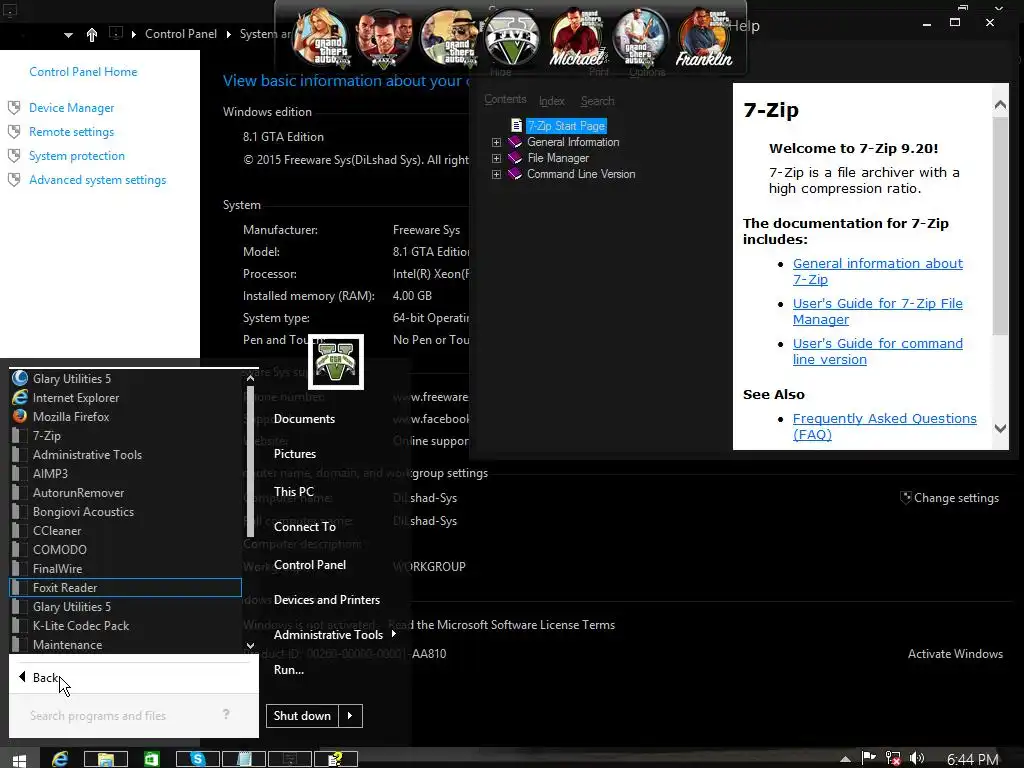The image size is (1024, 768).
Task: Open Frequently Asked Questions (FAQ) link
Action: point(884,426)
